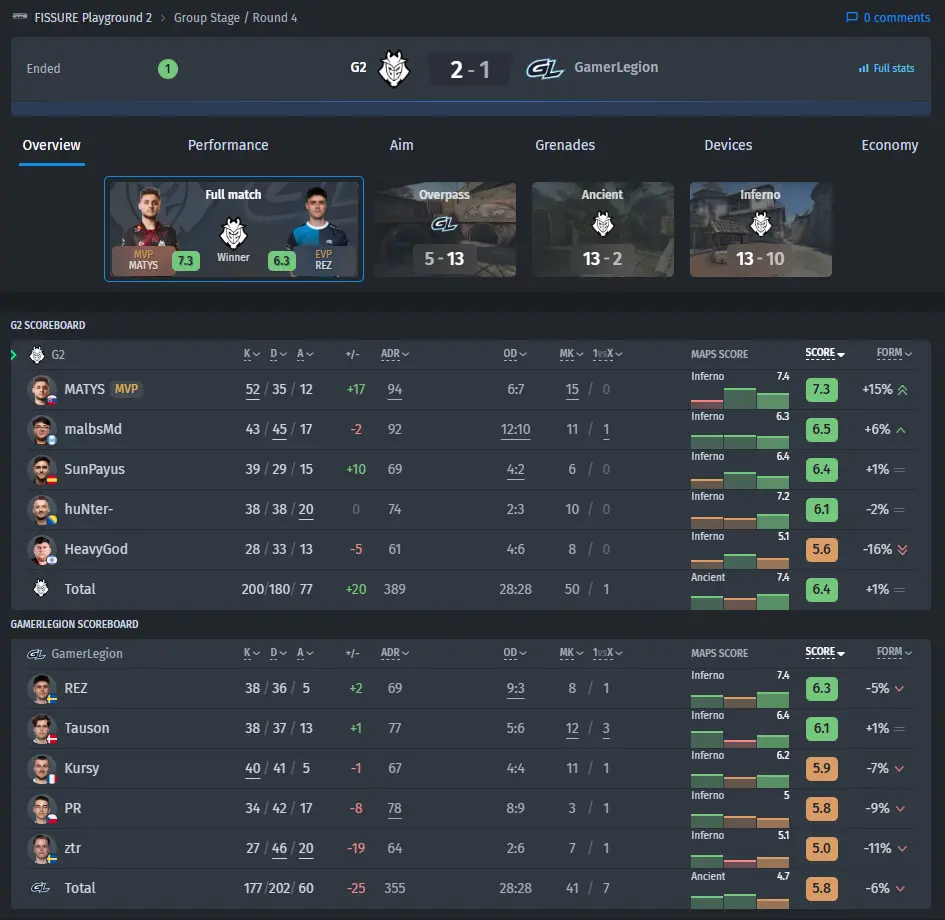
Task: Open Tauson player name link
Action: 87,728
